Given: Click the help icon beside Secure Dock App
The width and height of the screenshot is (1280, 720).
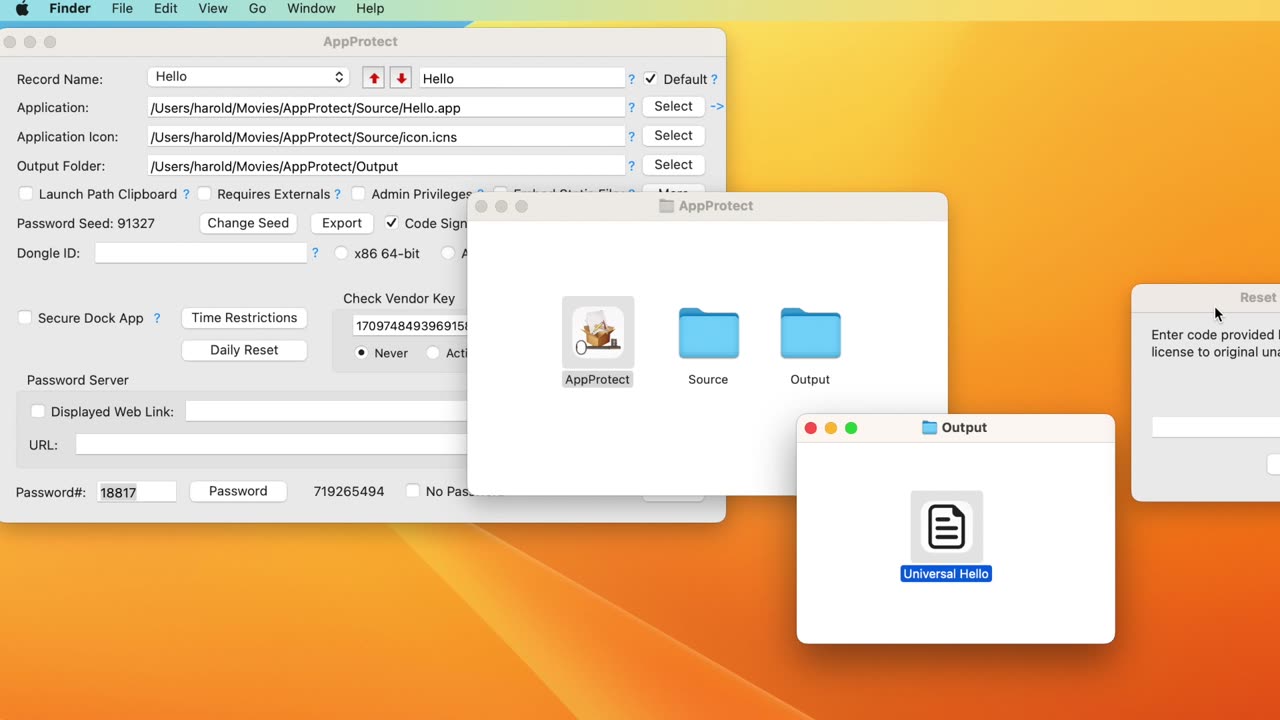Looking at the screenshot, I should [x=157, y=318].
